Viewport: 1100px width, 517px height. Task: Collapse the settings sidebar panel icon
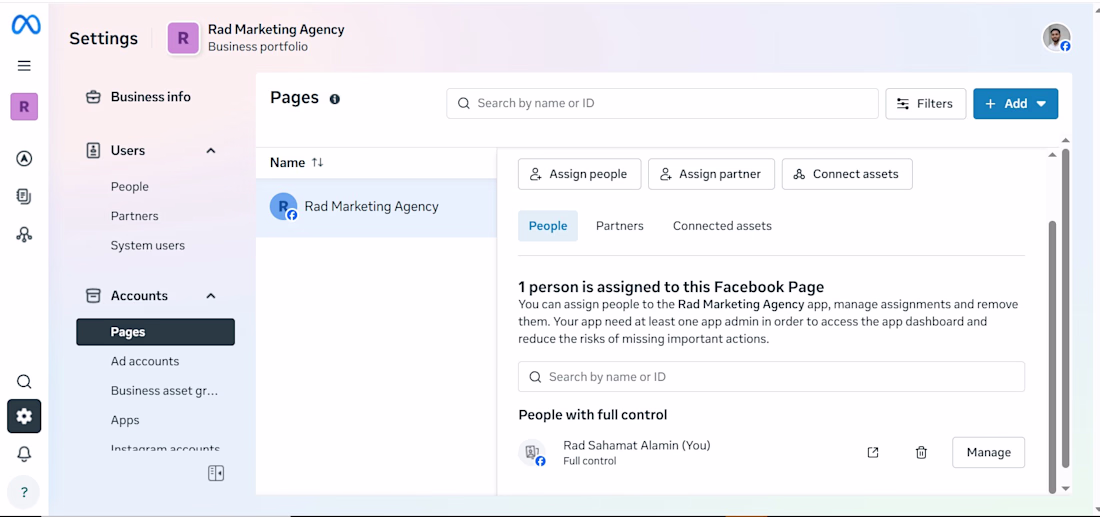click(215, 474)
